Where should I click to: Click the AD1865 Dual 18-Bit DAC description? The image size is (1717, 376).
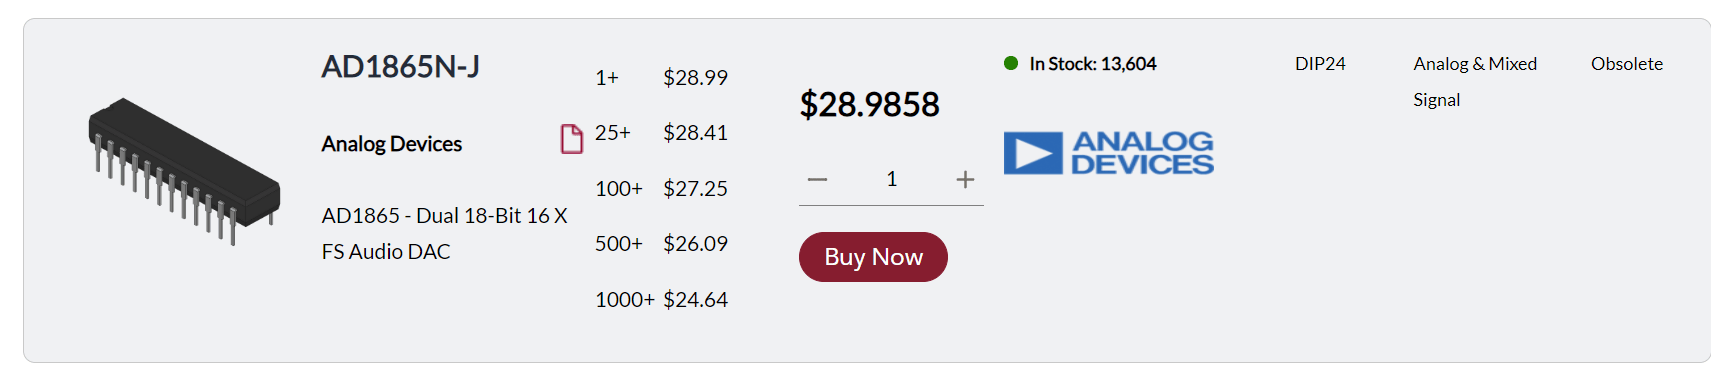tap(445, 234)
